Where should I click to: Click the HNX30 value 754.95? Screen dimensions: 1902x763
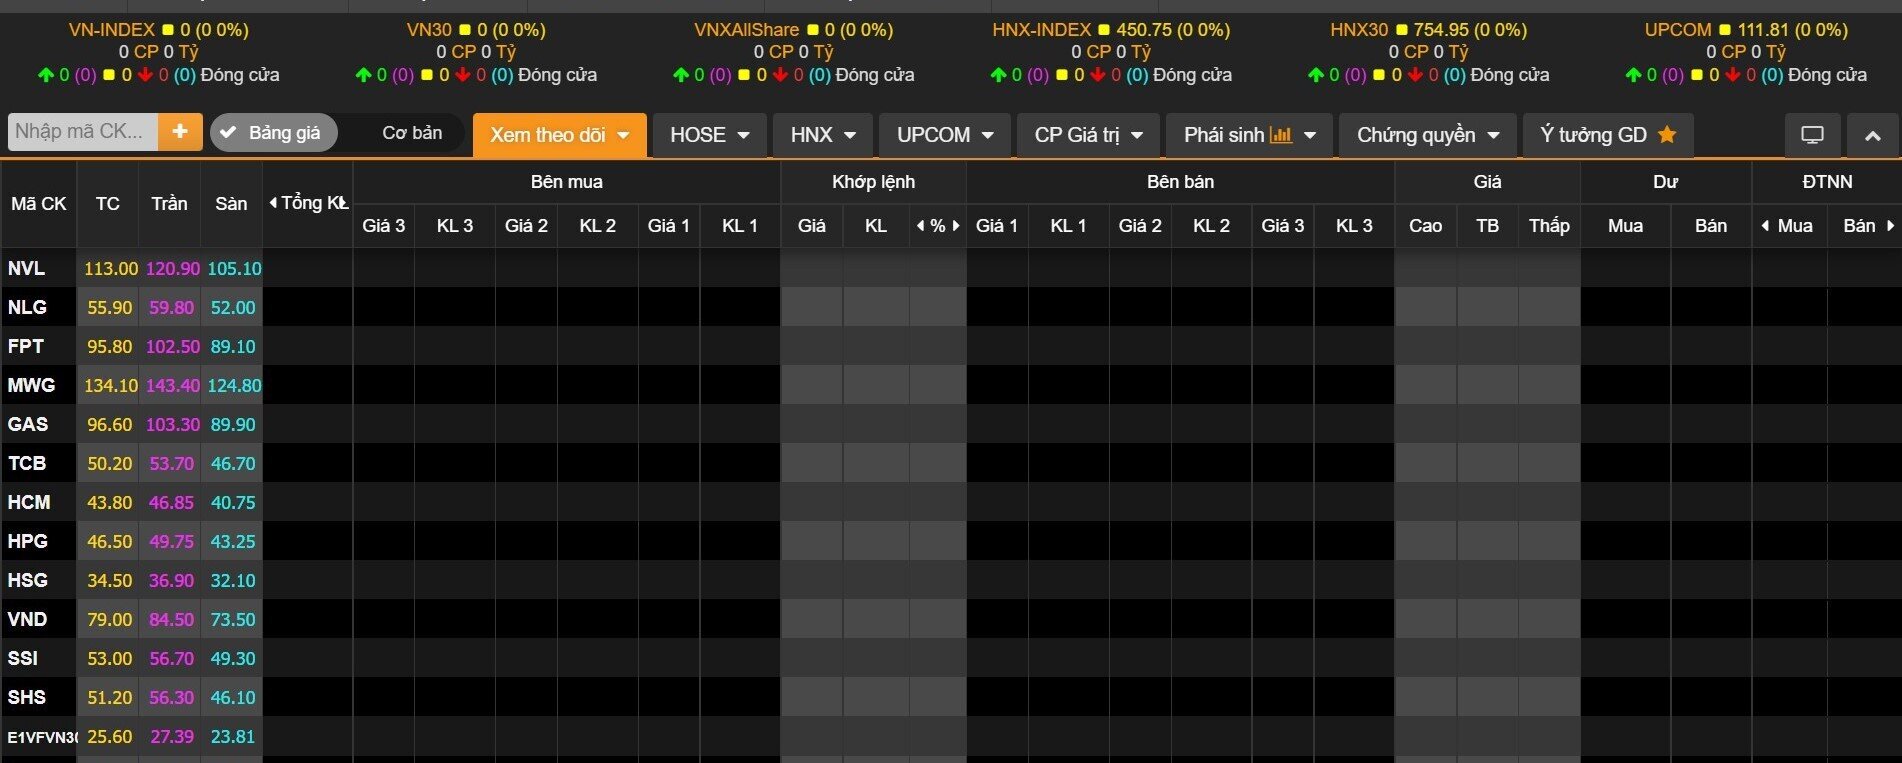click(x=1441, y=30)
